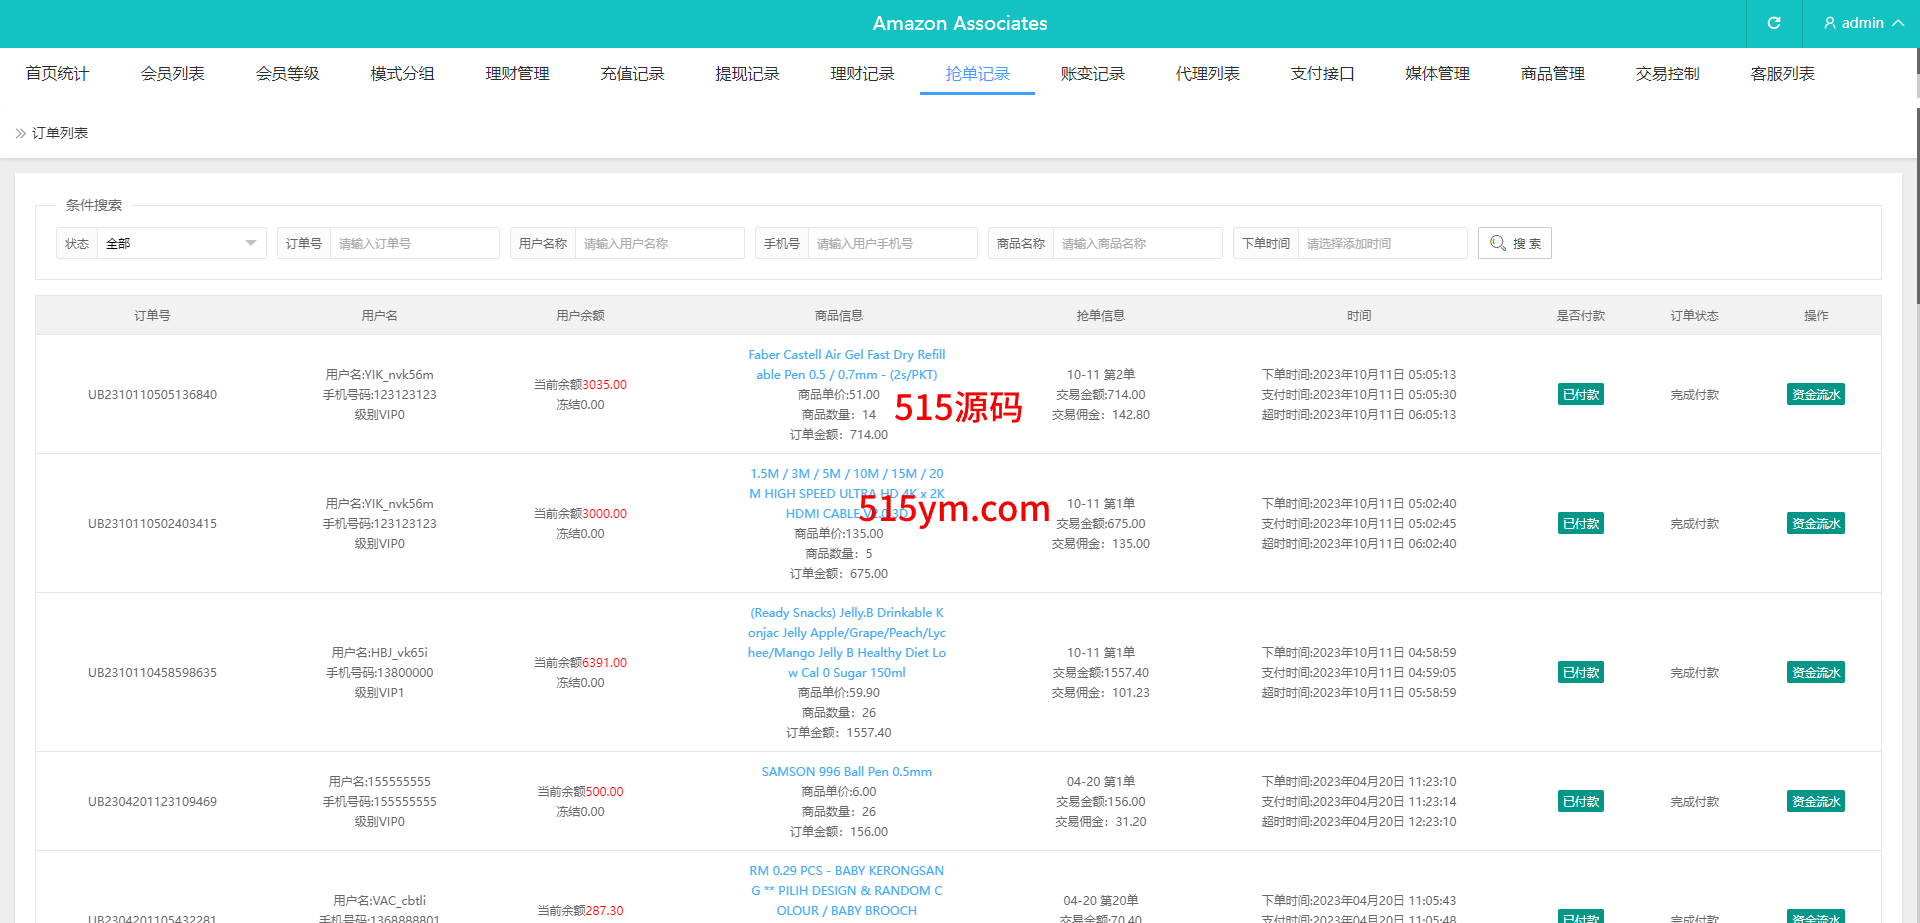
Task: Select the 首页统计 menu item
Action: tap(57, 74)
